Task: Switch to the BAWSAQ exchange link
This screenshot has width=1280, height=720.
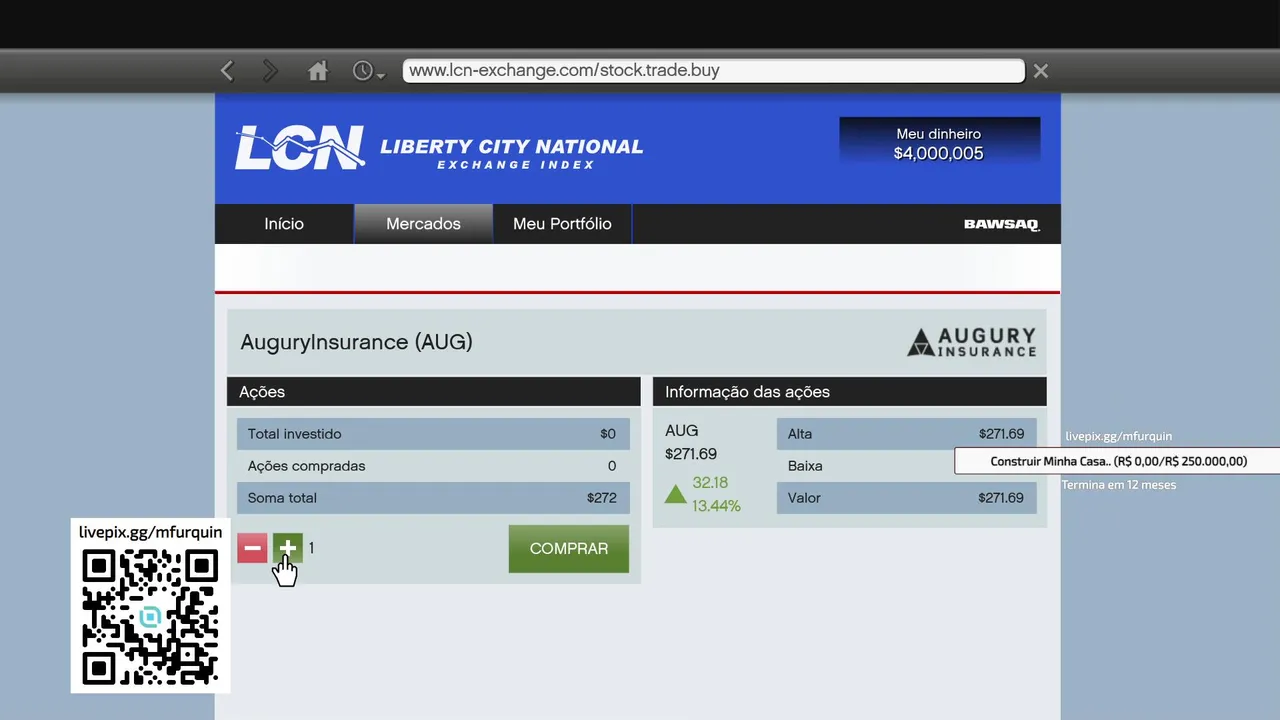Action: 1002,225
